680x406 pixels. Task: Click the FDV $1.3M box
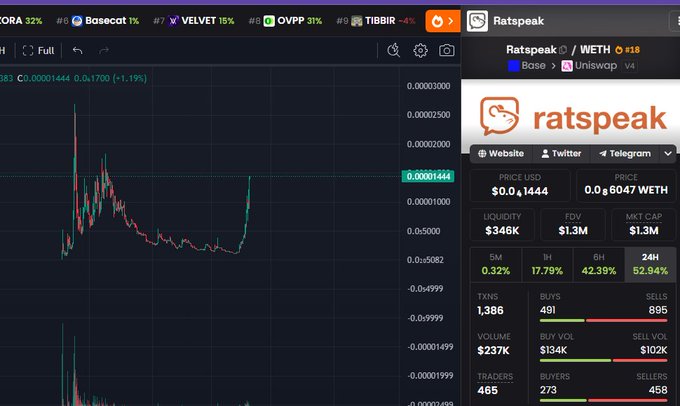click(x=573, y=224)
